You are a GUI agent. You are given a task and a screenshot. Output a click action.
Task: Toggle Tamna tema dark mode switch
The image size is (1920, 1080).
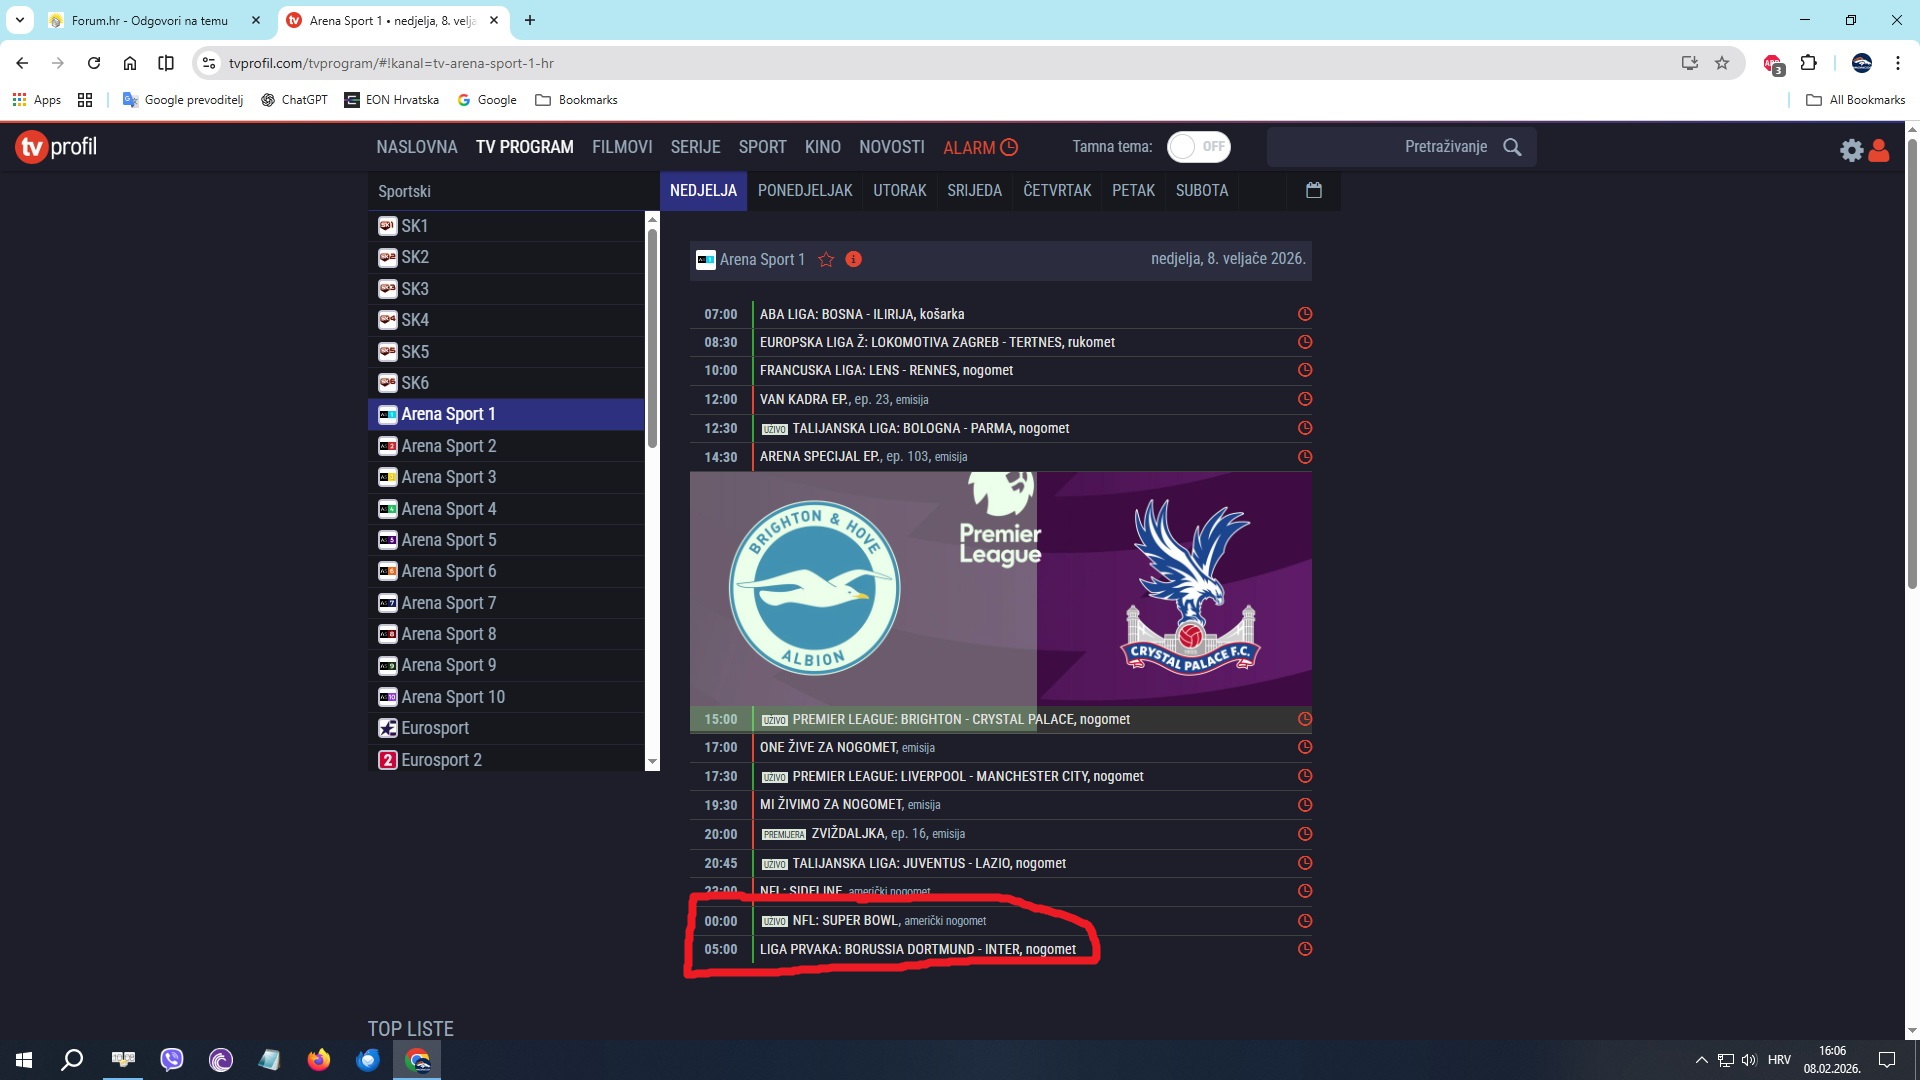point(1198,147)
